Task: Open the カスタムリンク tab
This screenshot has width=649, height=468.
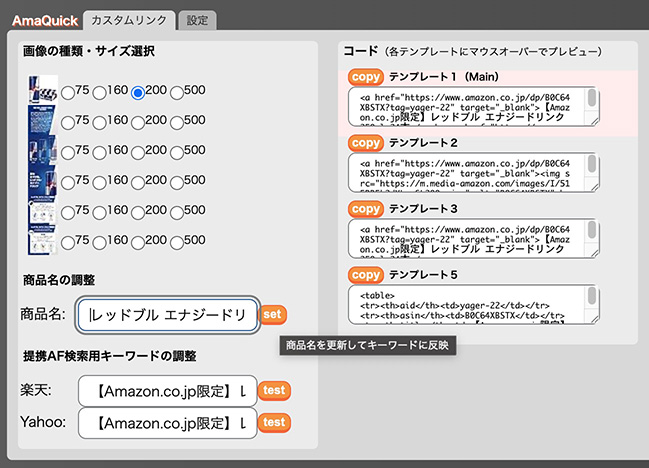Action: [129, 20]
